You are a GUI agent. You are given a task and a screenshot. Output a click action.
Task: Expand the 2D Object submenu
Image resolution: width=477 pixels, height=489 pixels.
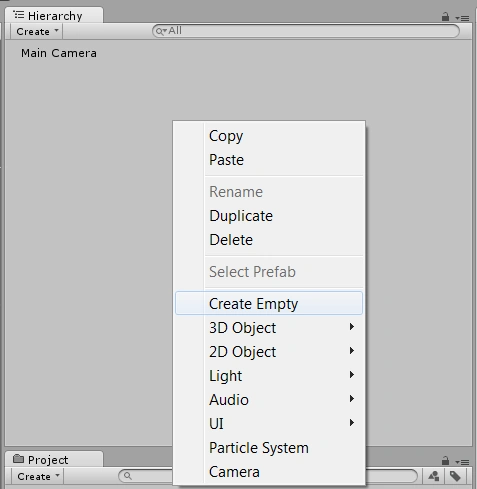pos(269,352)
